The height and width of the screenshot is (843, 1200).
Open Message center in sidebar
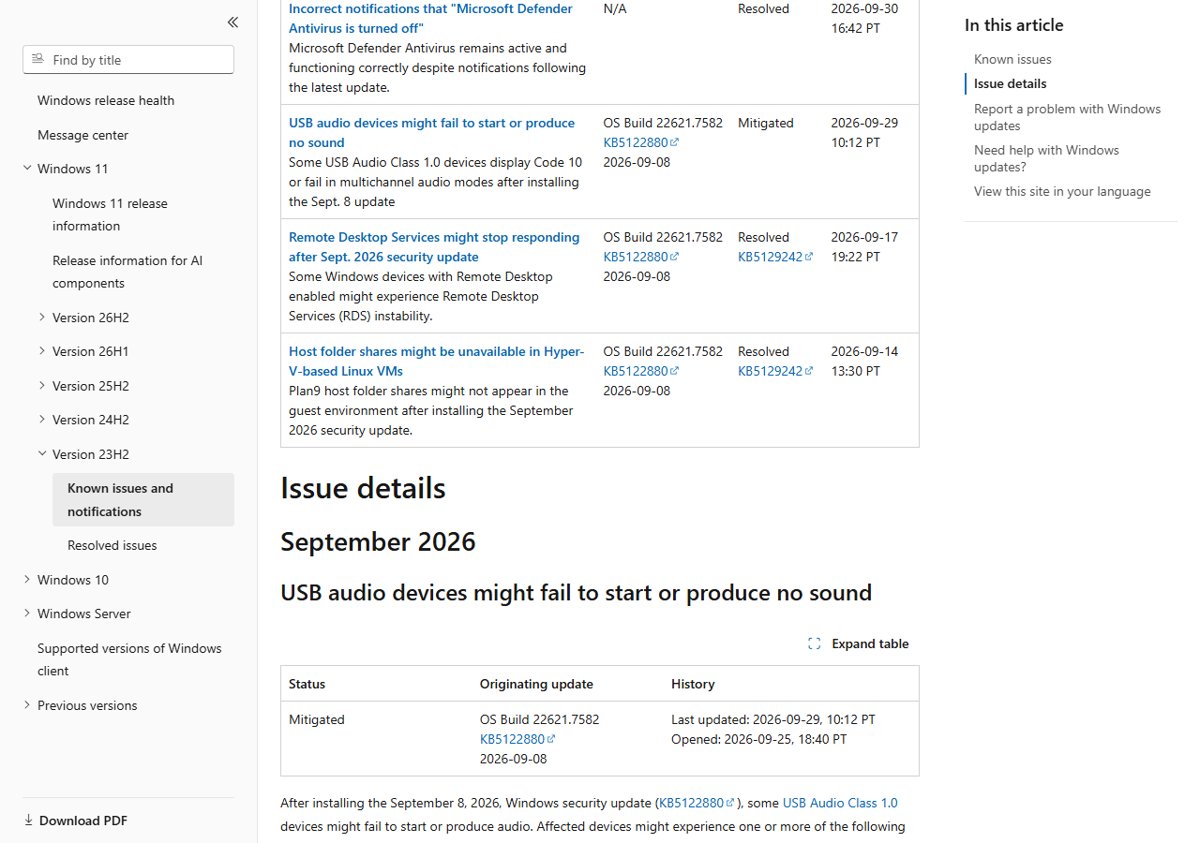click(x=83, y=135)
